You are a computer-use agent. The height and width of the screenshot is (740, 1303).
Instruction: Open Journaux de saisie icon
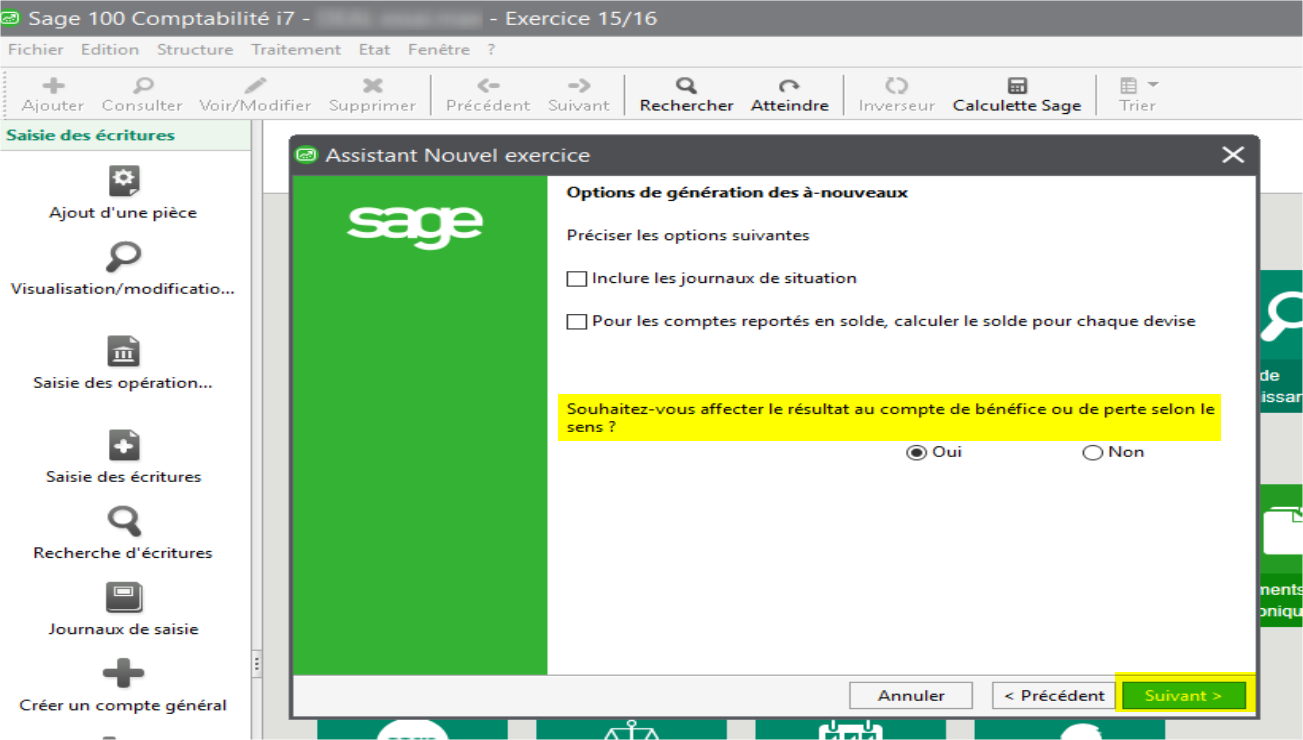123,598
